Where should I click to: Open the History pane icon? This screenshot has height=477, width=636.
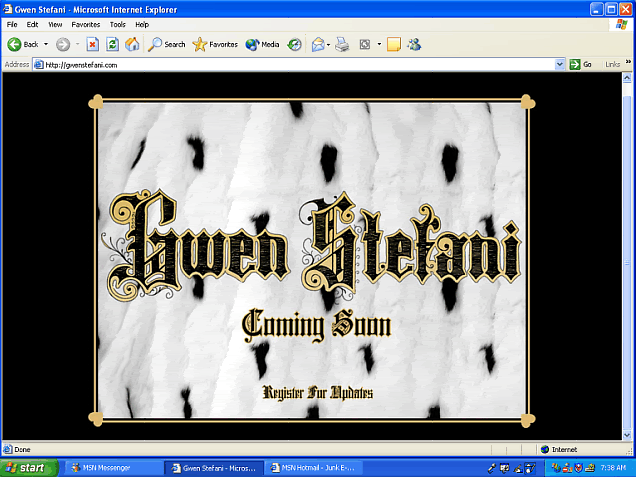point(294,44)
